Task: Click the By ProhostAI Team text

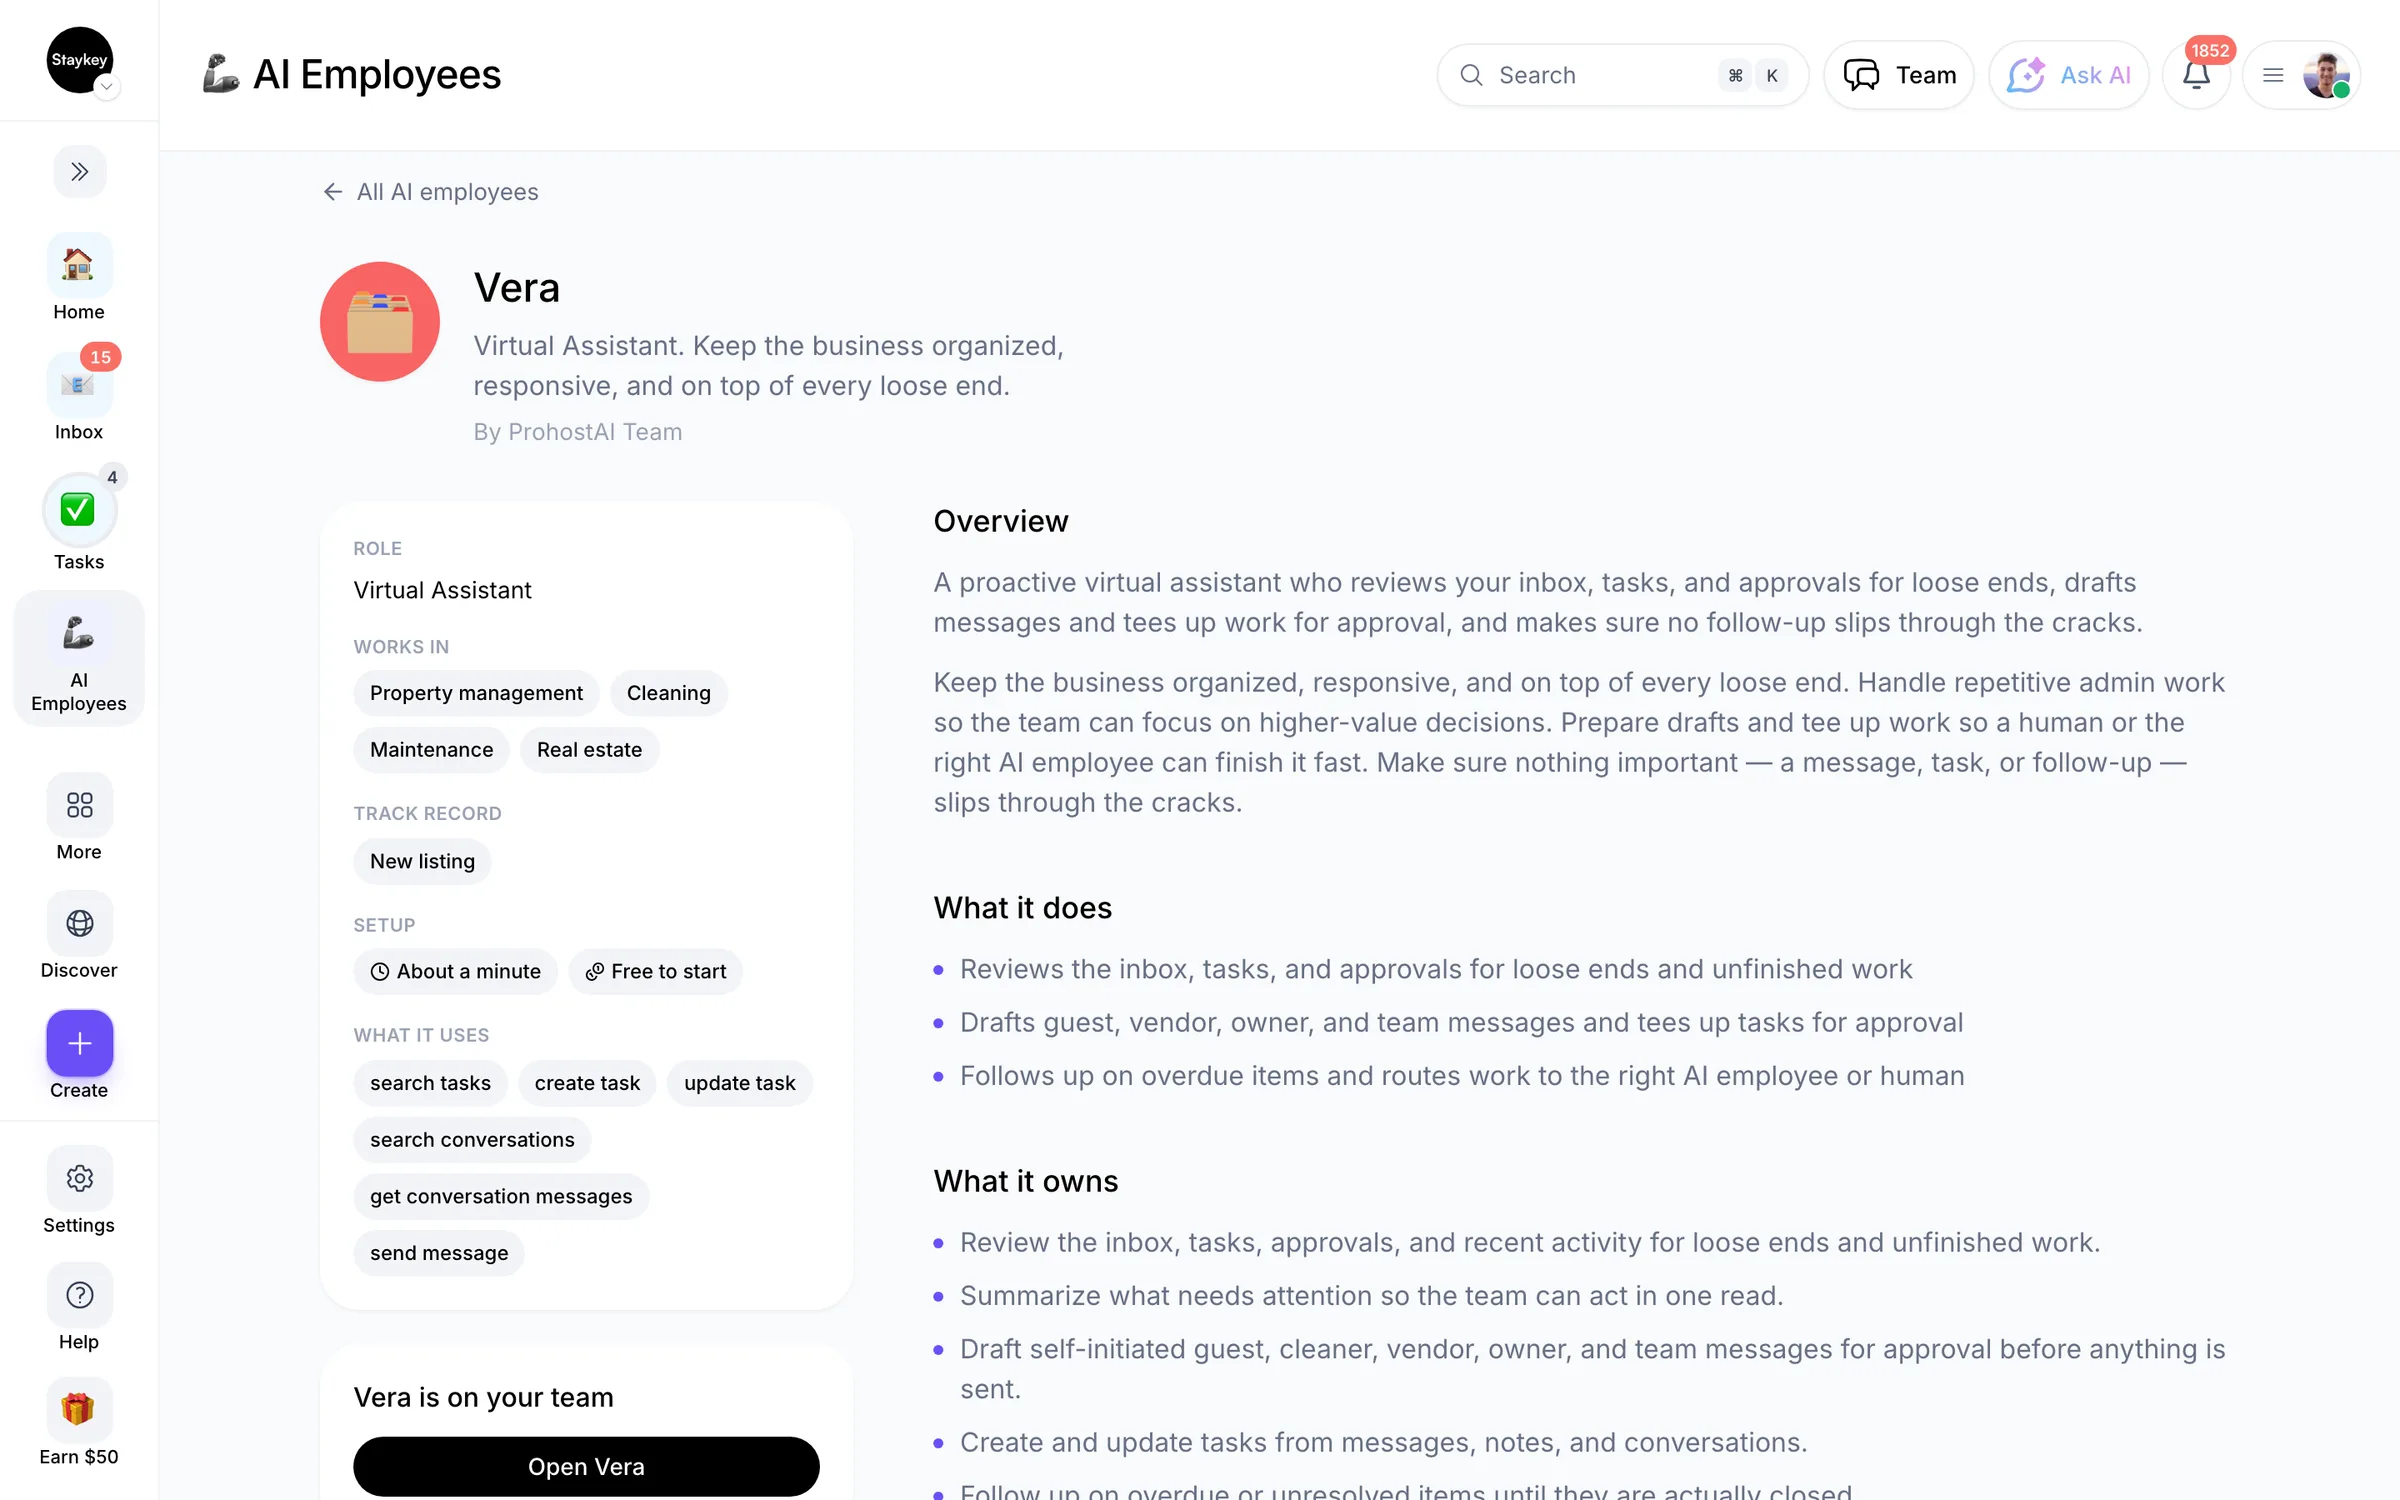Action: click(x=578, y=432)
